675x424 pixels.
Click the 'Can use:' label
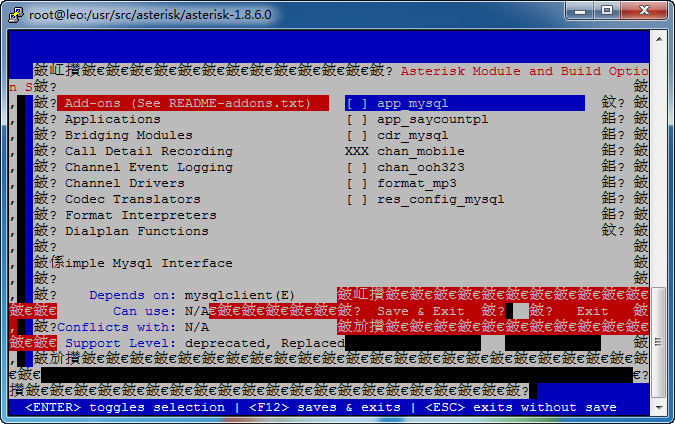[145, 311]
